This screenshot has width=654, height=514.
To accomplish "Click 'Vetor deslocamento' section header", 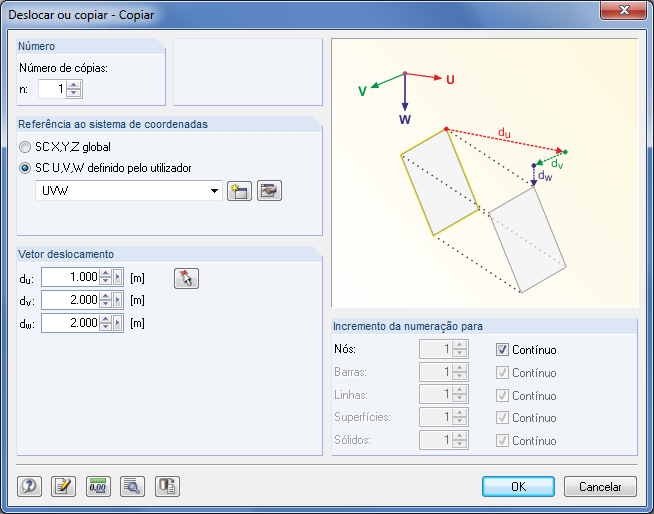I will pos(66,254).
